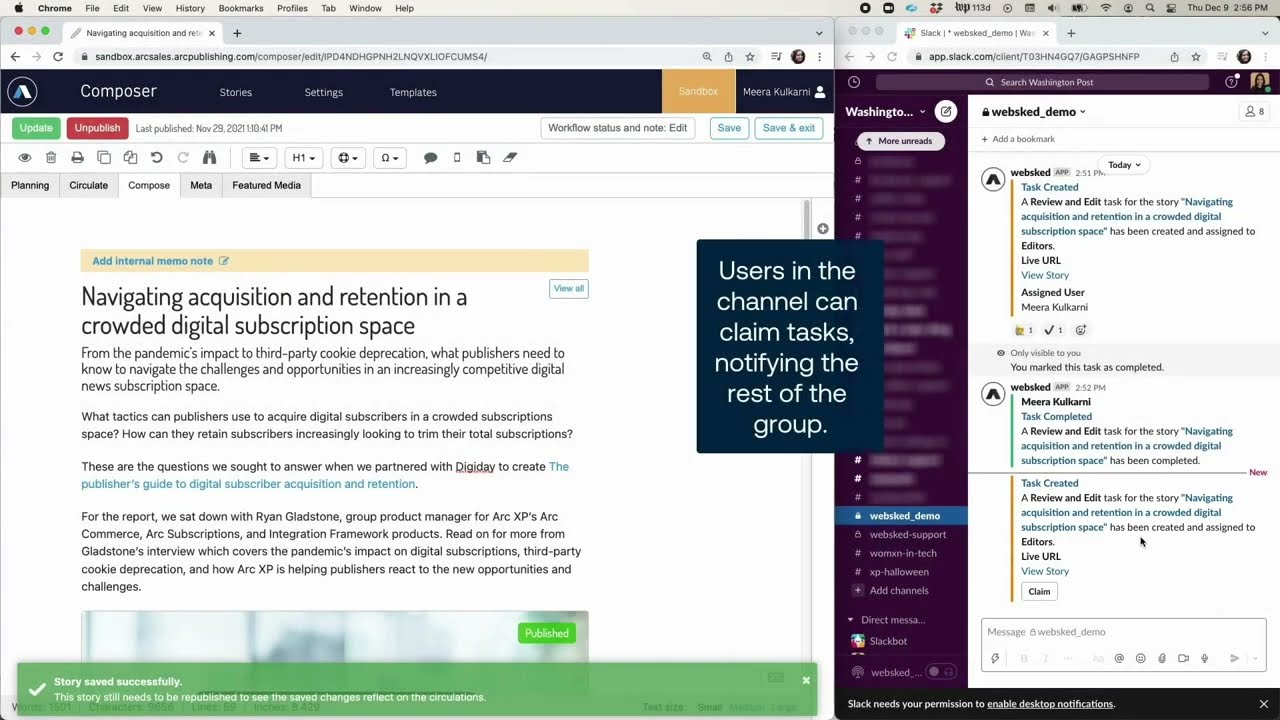Open the websked_demo channel details dropdown
This screenshot has height=720, width=1280.
pos(1034,112)
